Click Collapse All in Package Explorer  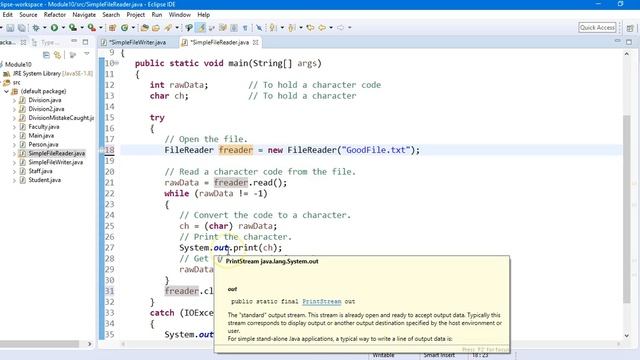(46, 55)
